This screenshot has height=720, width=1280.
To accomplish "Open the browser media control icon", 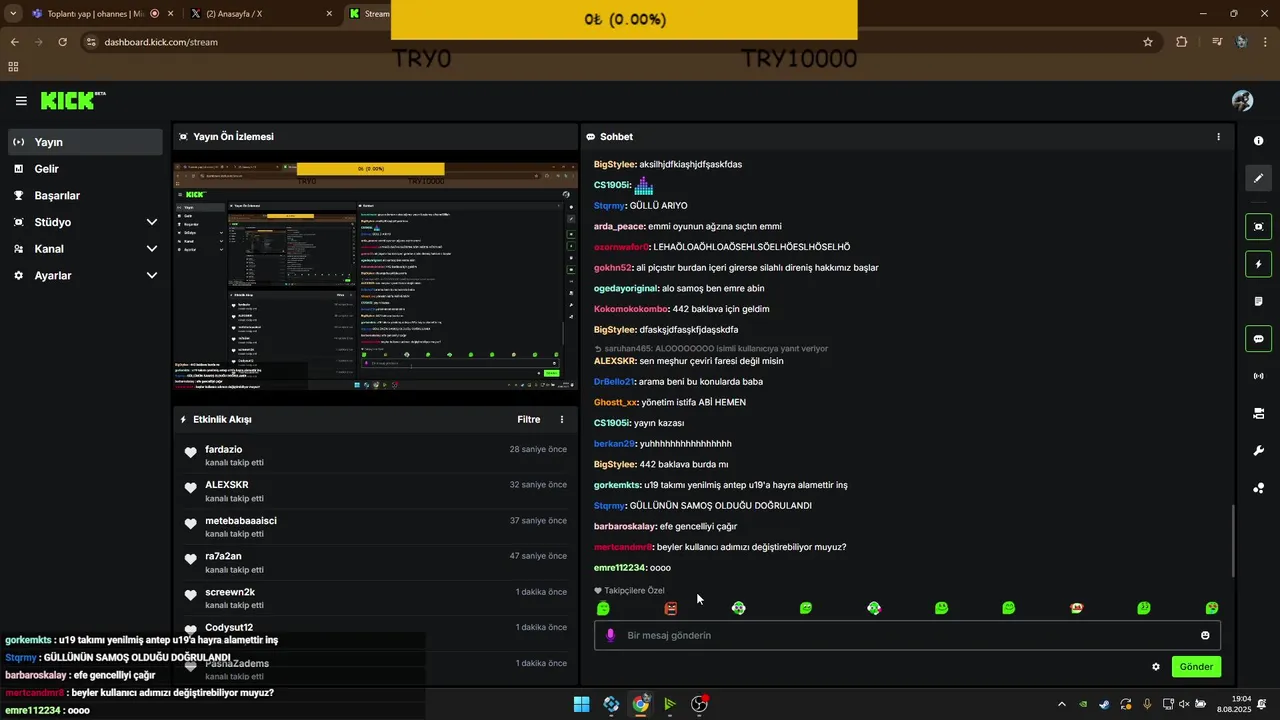I will pyautogui.click(x=1217, y=42).
